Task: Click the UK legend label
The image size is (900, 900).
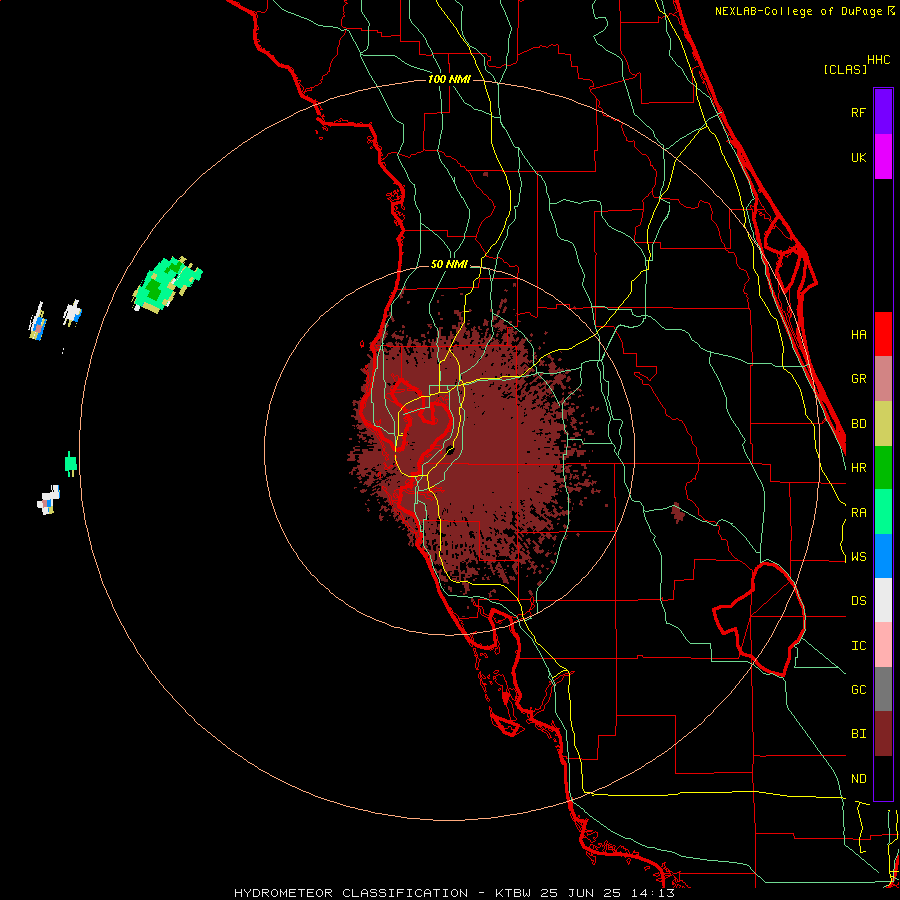Action: [x=858, y=157]
